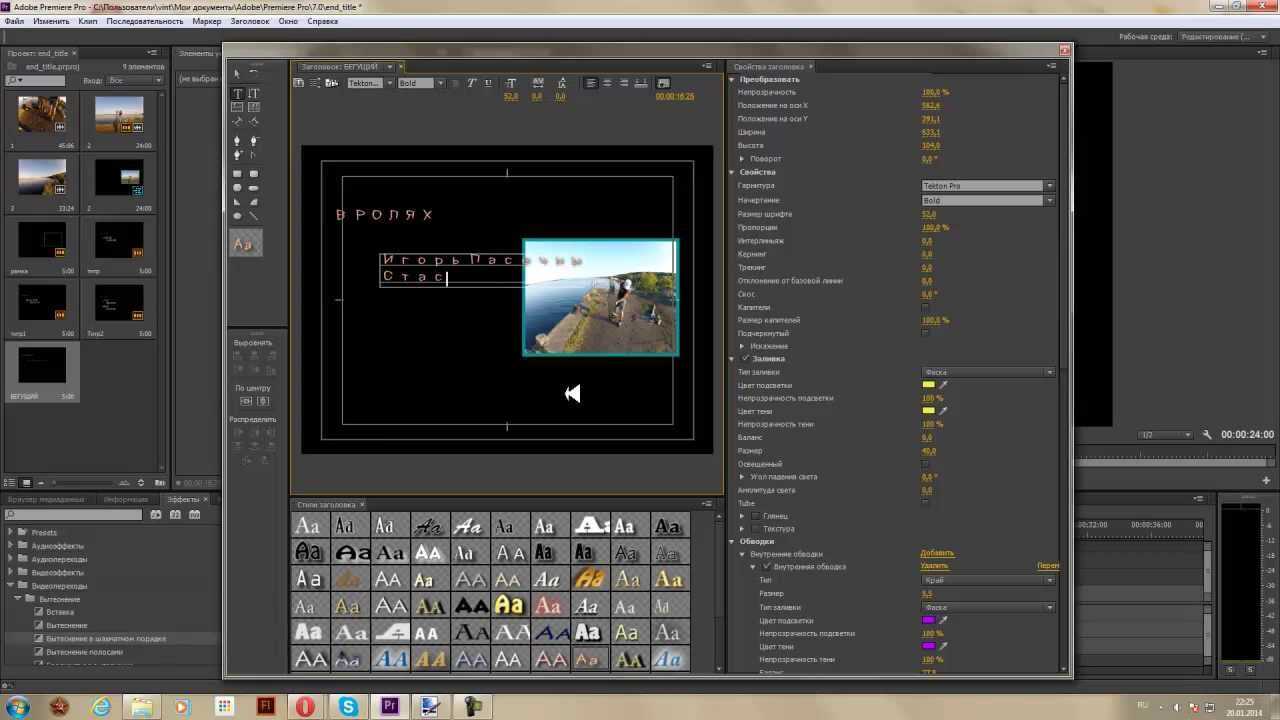
Task: Open Roll/Crawl Options icon
Action: click(x=314, y=83)
